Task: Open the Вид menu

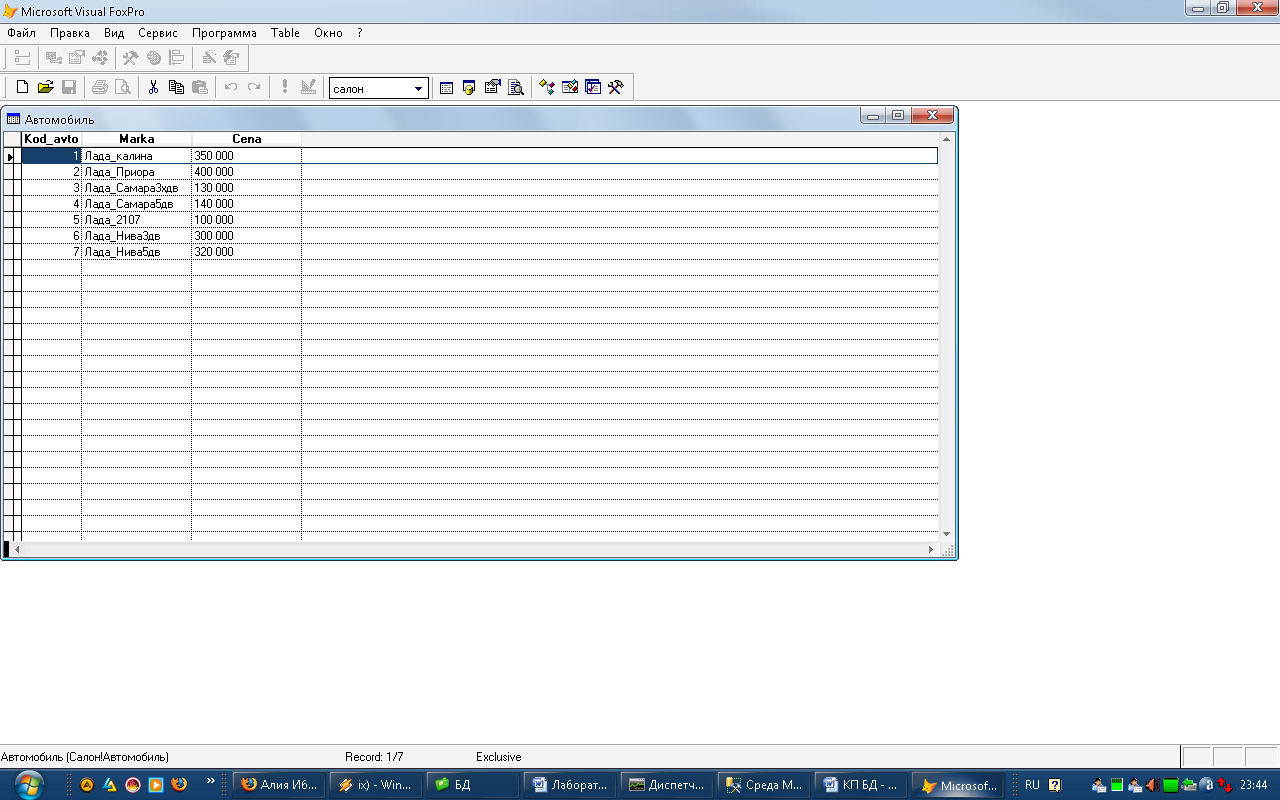Action: point(114,33)
